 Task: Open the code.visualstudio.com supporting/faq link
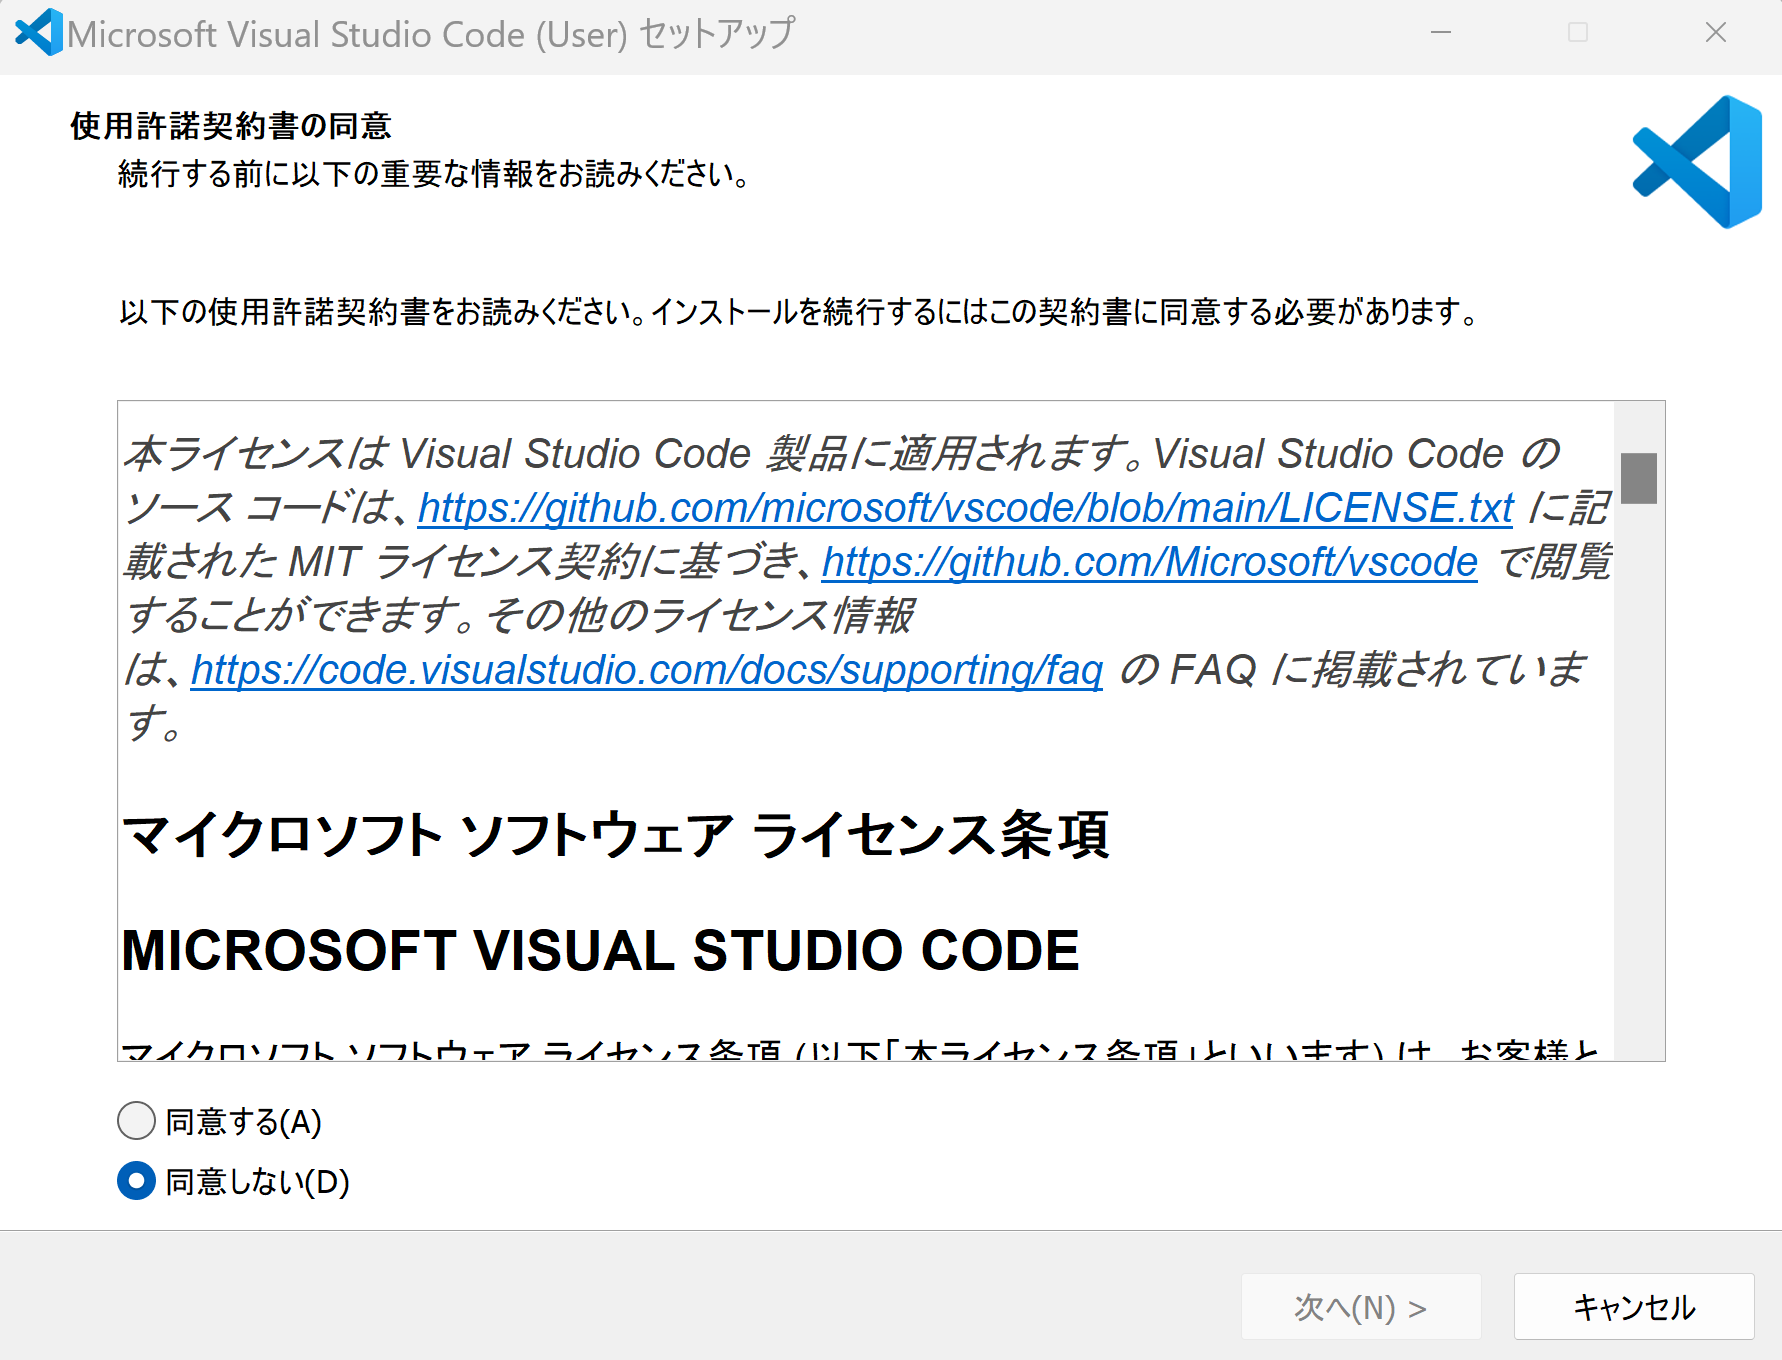[647, 670]
